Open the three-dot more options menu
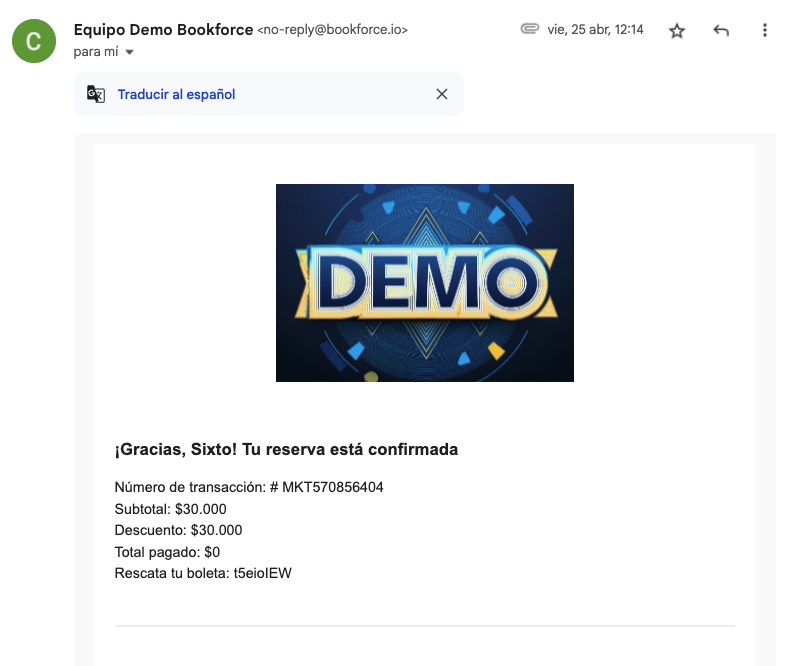 (765, 30)
